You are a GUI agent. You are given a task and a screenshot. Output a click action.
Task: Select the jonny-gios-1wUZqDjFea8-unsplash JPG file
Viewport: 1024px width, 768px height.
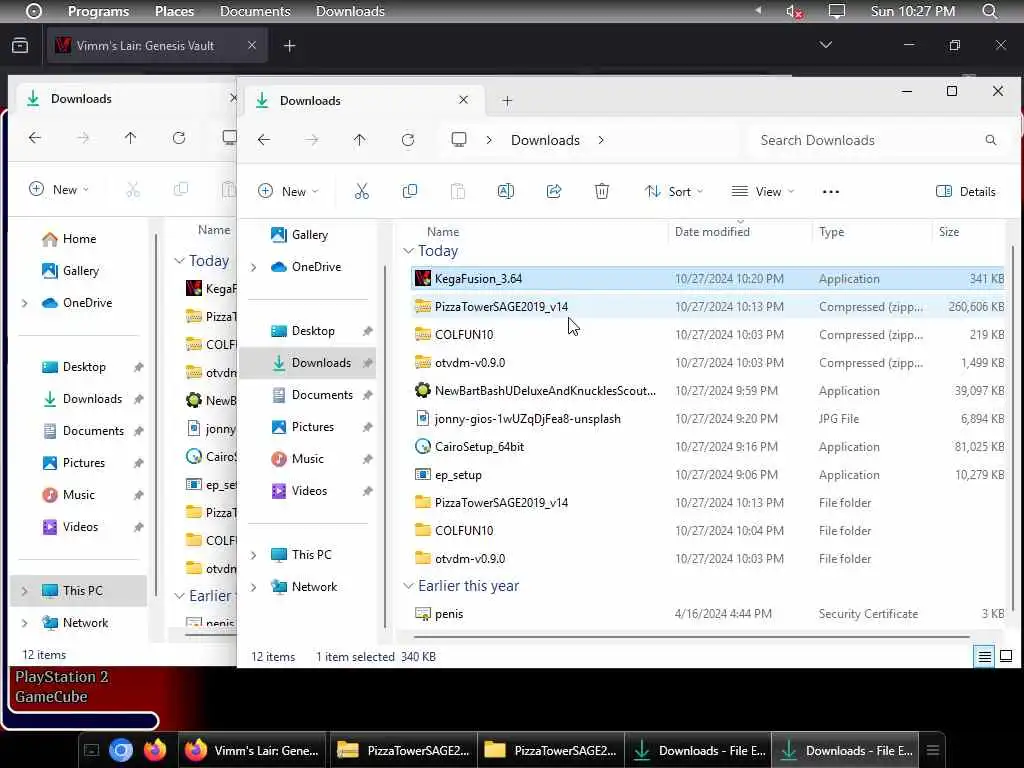pos(708,419)
